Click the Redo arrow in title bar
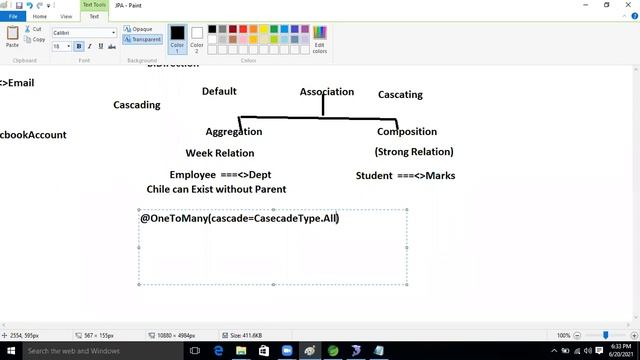This screenshot has height=360, width=640. [x=40, y=5]
